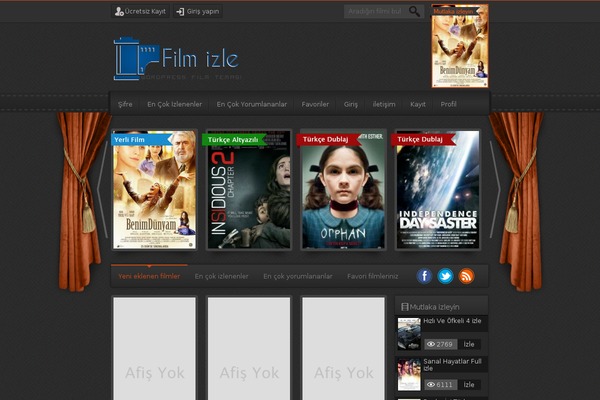The width and height of the screenshot is (600, 400).
Task: Open İletişim menu item
Action: pyautogui.click(x=384, y=104)
